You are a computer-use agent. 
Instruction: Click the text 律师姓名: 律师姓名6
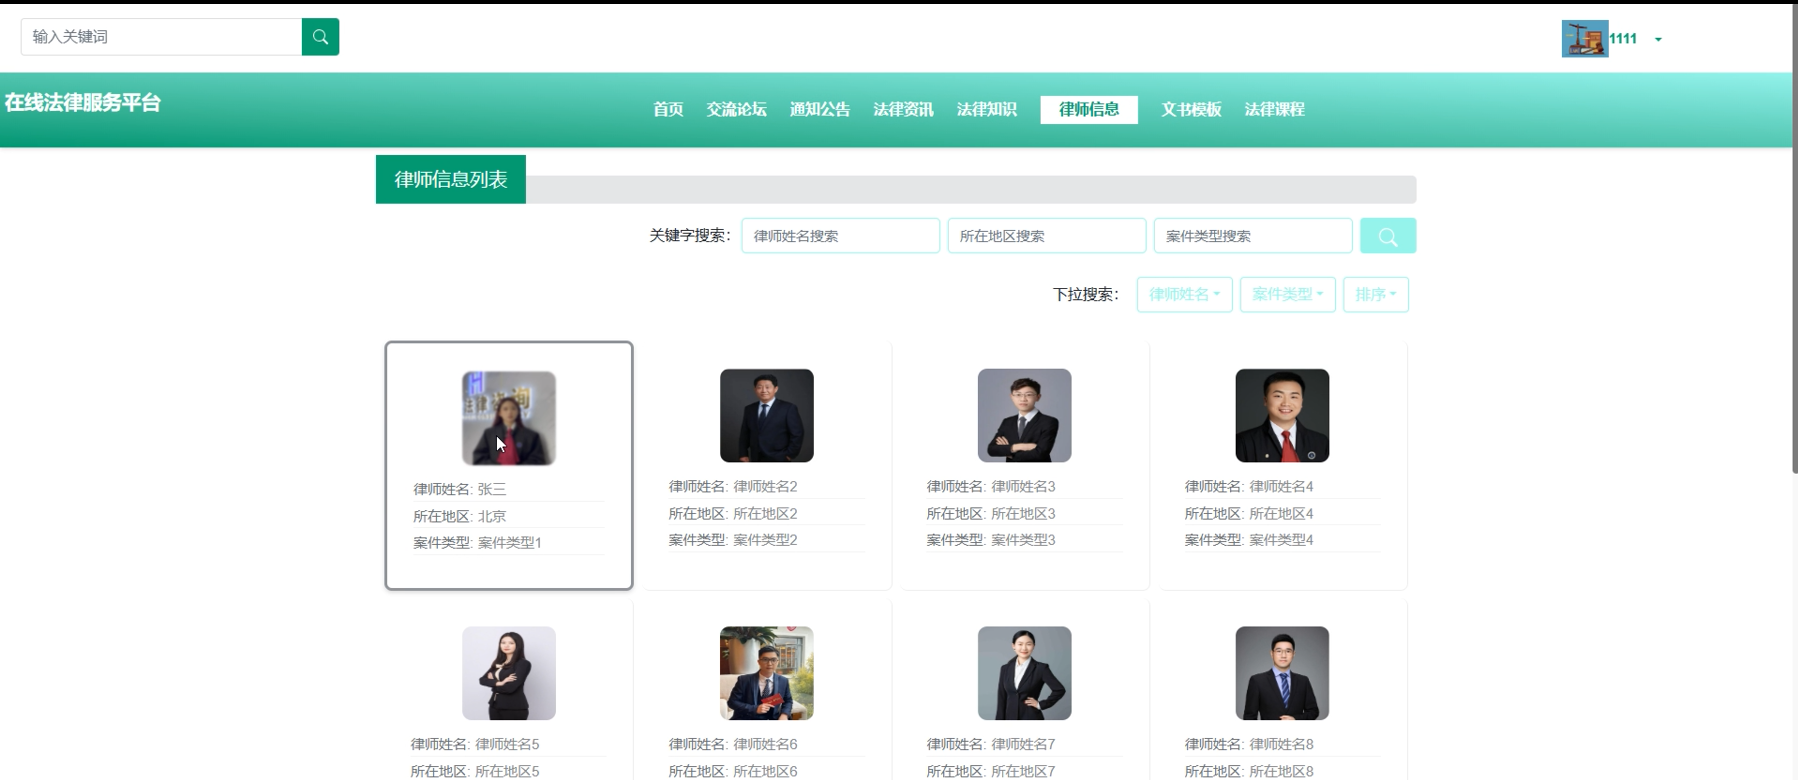pos(733,744)
